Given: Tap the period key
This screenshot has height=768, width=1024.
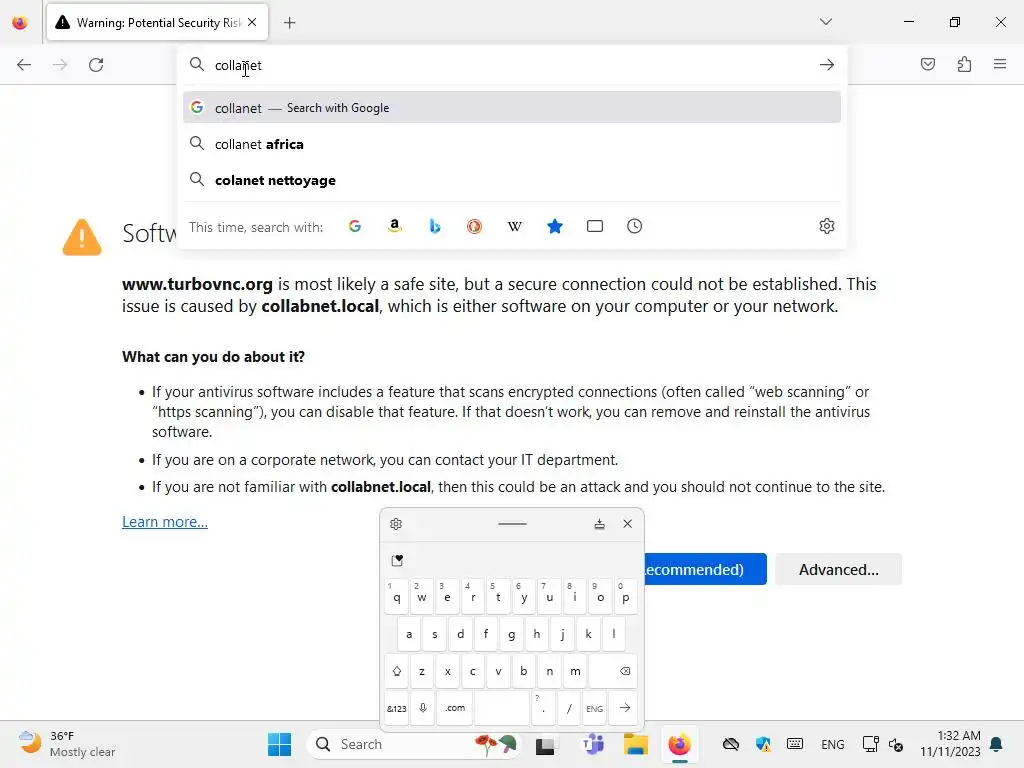Looking at the screenshot, I should pos(543,709).
